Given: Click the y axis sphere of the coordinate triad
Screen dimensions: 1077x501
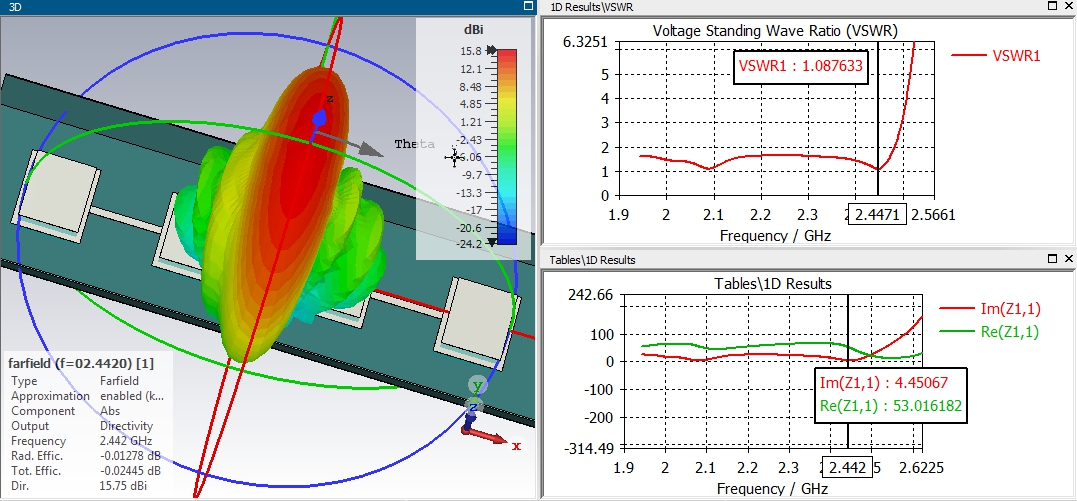Looking at the screenshot, I should tap(477, 386).
